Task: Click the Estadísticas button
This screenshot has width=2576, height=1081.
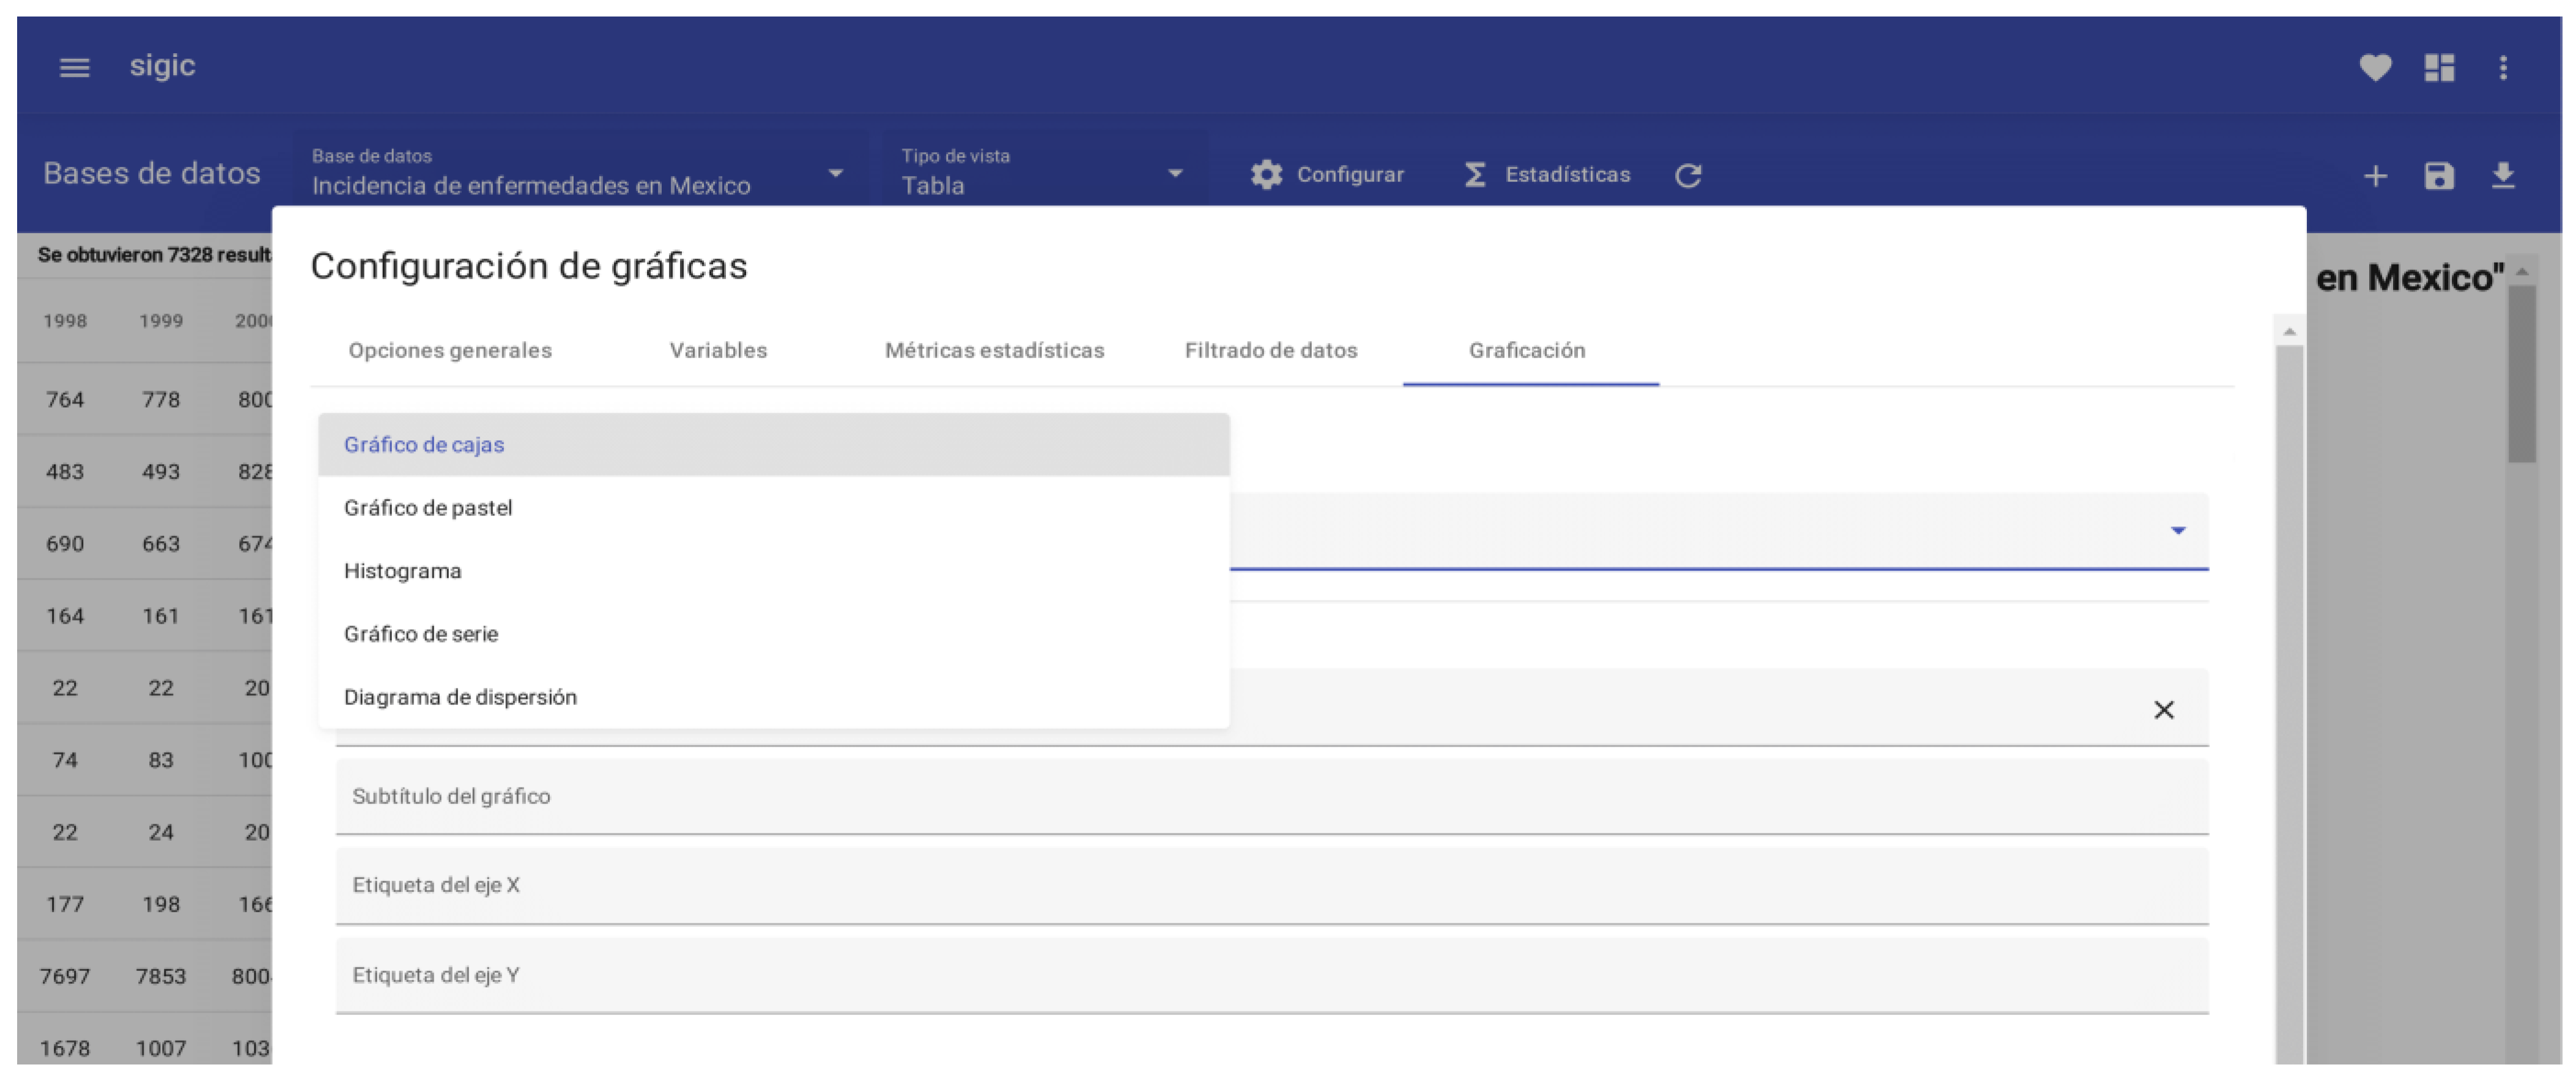Action: click(x=1547, y=175)
